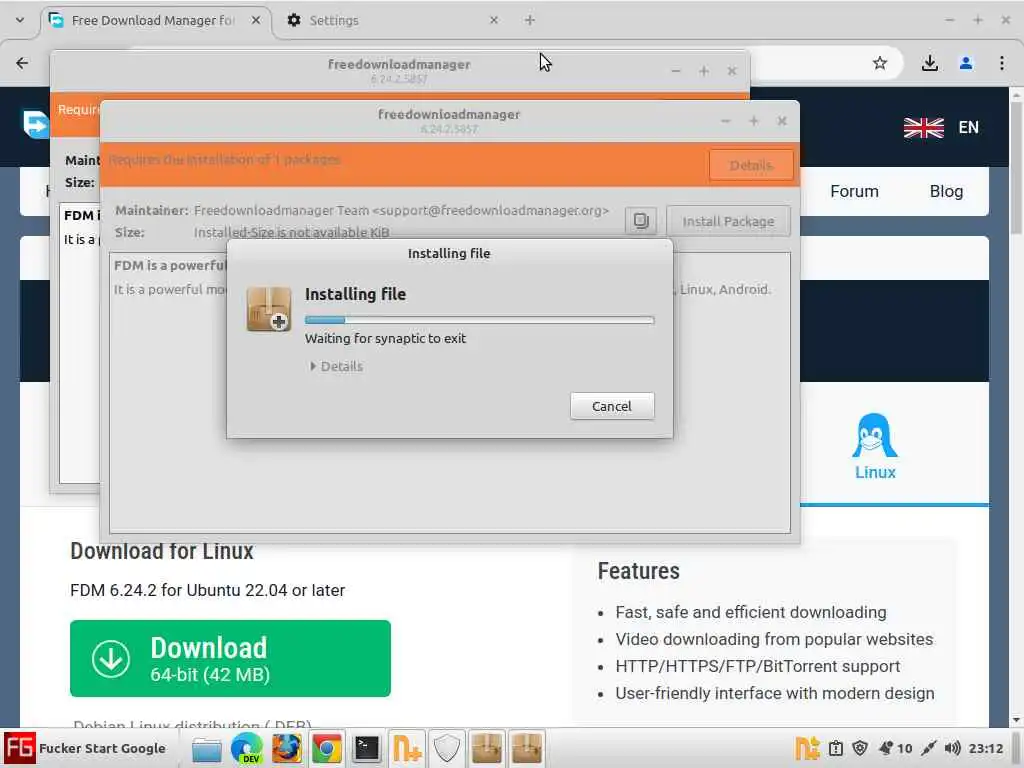Switch to first package installer taskbar window

pos(487,748)
